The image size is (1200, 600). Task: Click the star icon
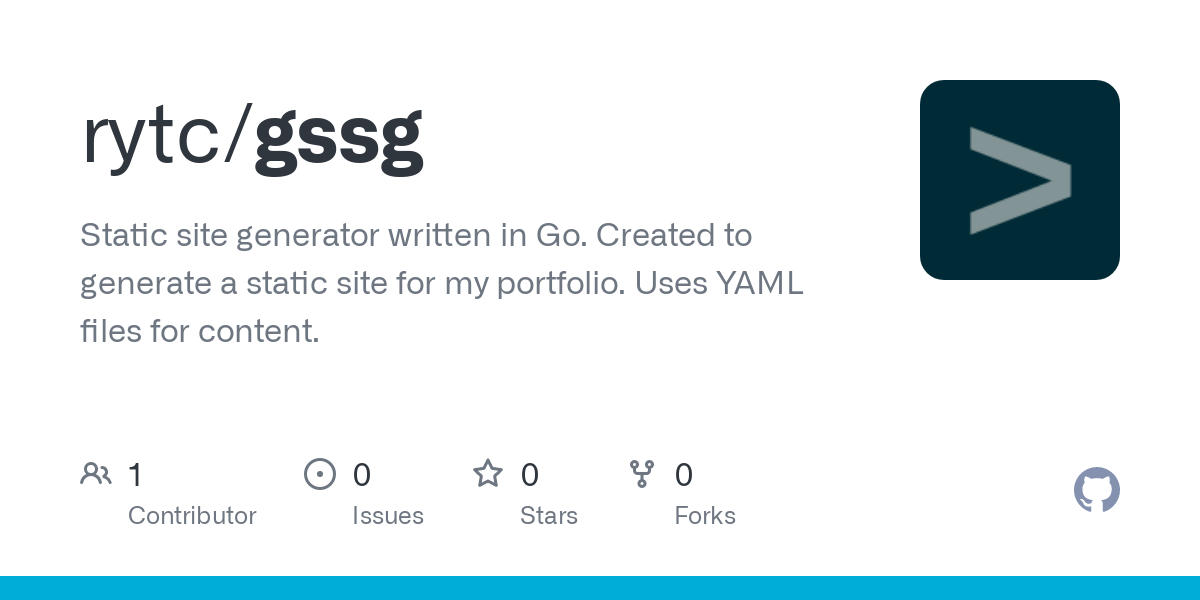tap(488, 474)
